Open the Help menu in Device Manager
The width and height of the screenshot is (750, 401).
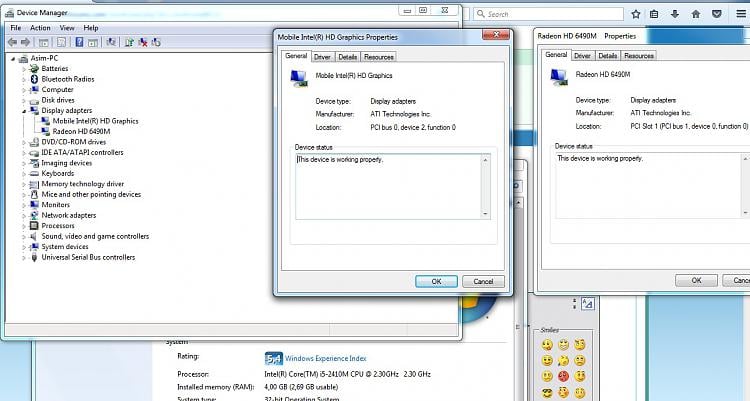tap(91, 28)
